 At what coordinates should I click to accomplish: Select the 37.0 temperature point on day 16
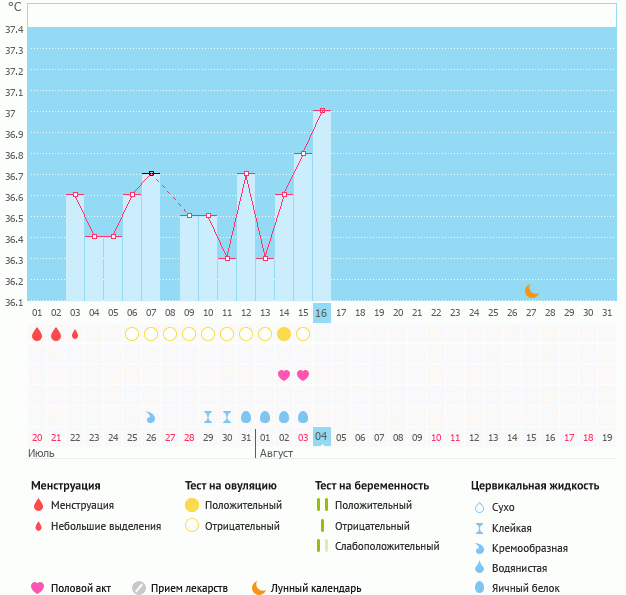click(322, 111)
